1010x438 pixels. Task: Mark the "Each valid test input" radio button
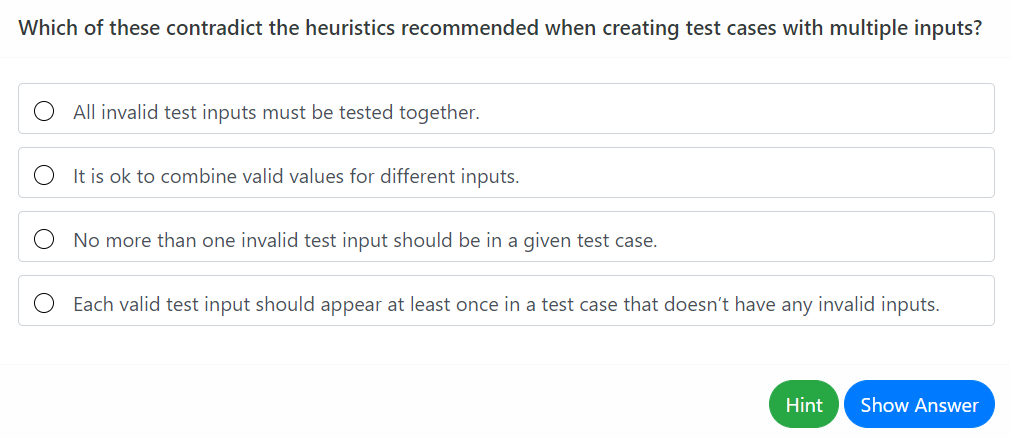44,304
